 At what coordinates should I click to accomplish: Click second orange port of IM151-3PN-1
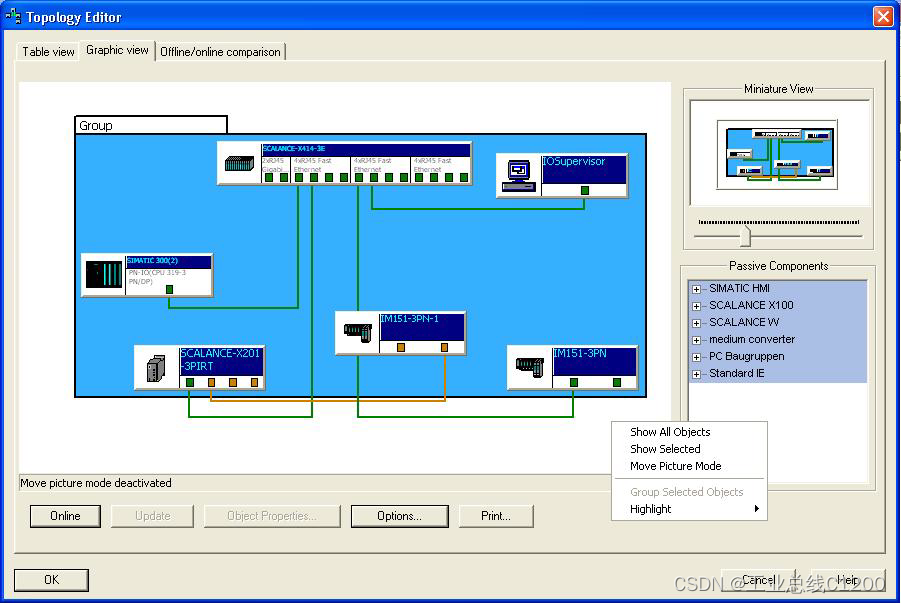point(444,347)
